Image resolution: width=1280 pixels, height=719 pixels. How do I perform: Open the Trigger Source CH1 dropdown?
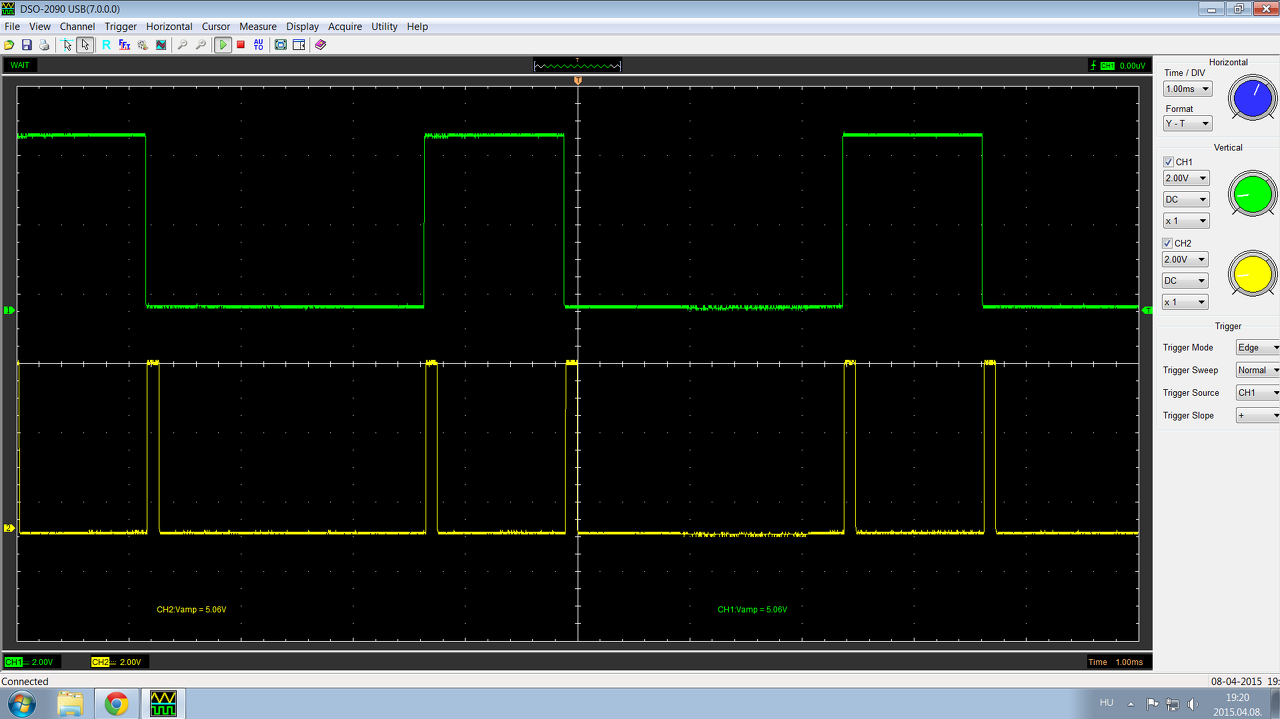point(1258,393)
